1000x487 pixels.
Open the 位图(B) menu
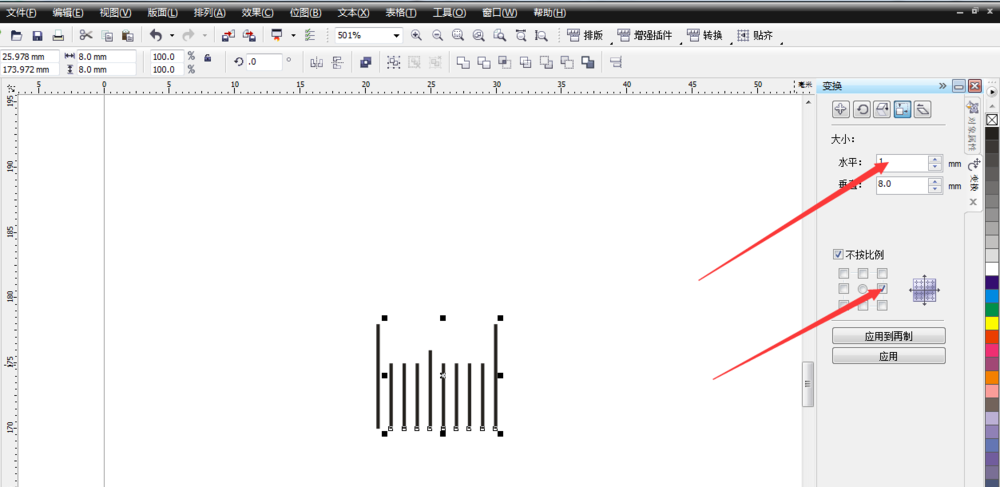pyautogui.click(x=305, y=13)
